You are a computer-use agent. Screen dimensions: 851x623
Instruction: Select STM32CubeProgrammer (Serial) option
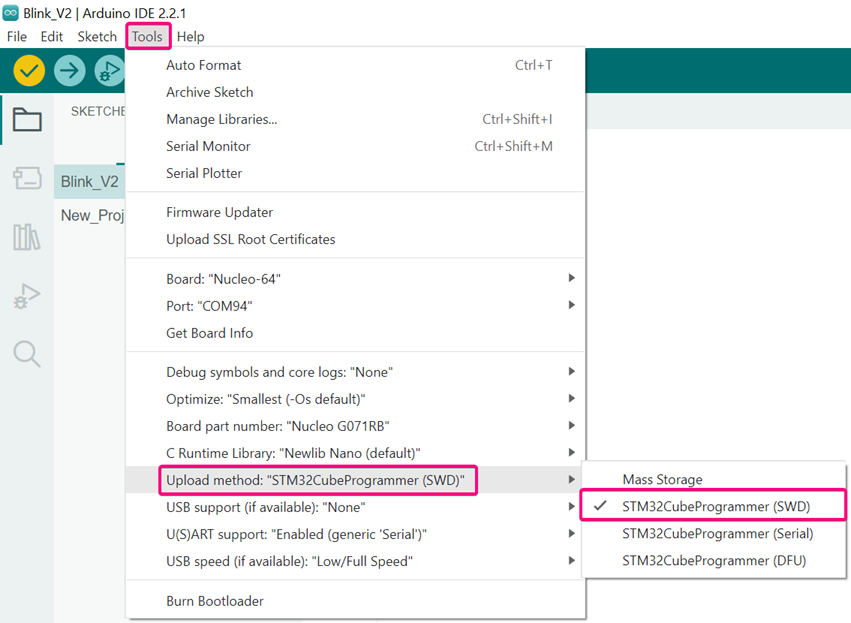coord(717,534)
